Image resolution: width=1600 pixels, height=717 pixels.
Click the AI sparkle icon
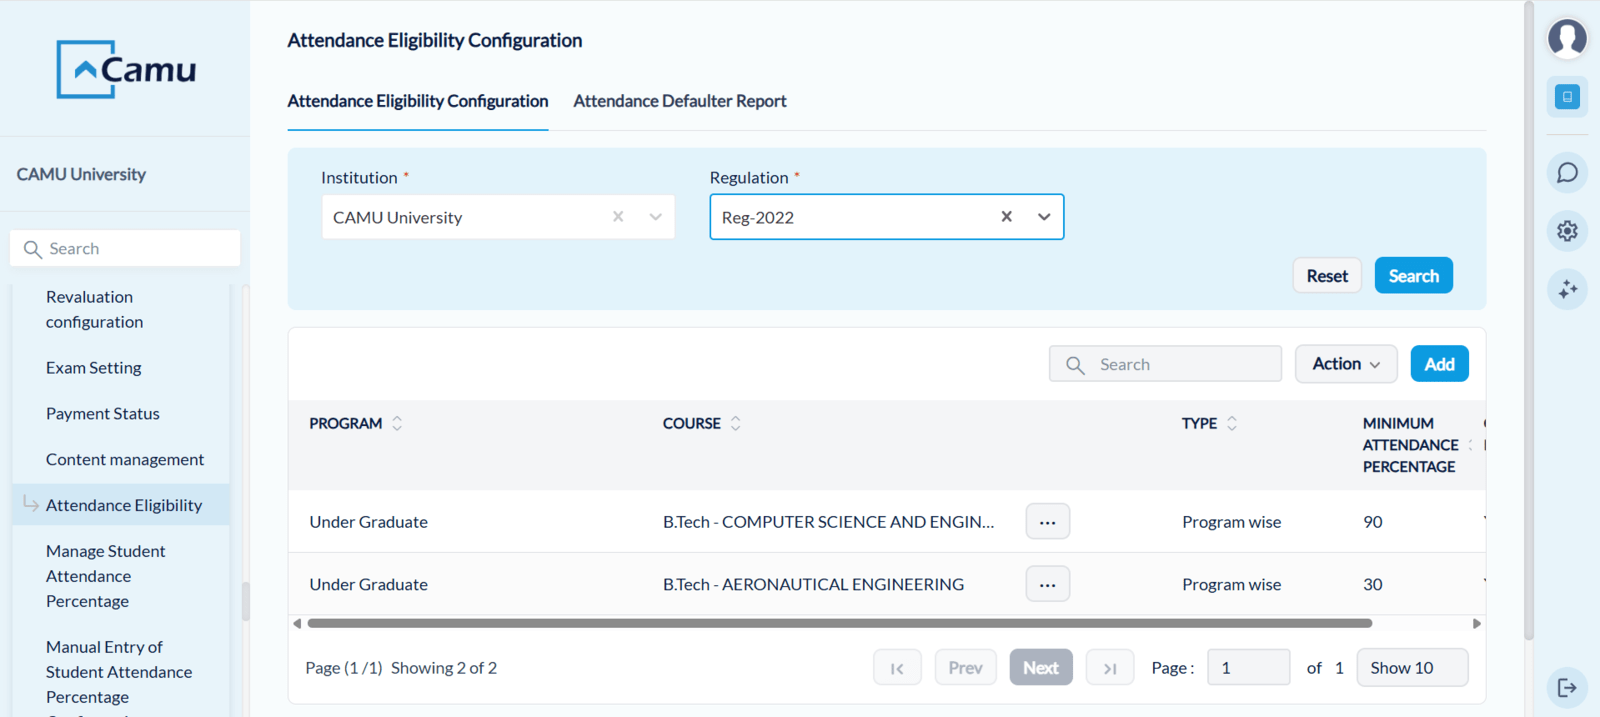click(x=1567, y=289)
